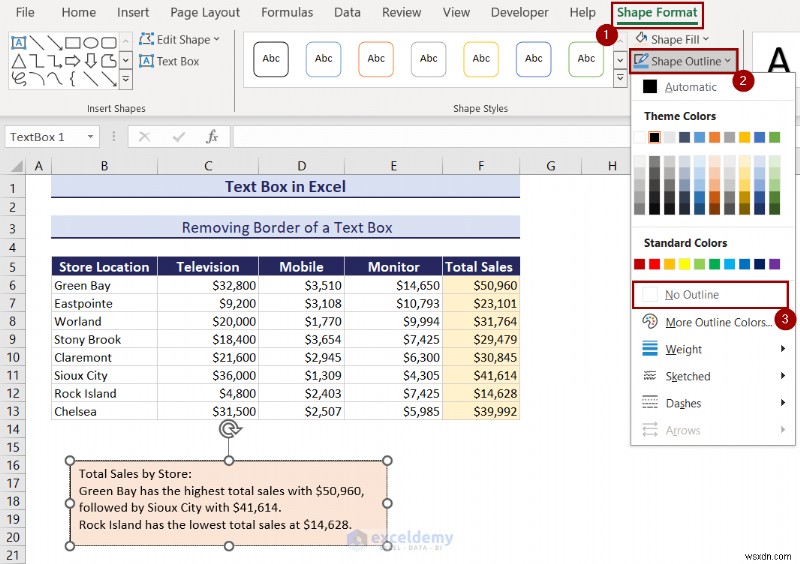The height and width of the screenshot is (564, 800).
Task: Switch to the Home ribbon tab
Action: (79, 12)
